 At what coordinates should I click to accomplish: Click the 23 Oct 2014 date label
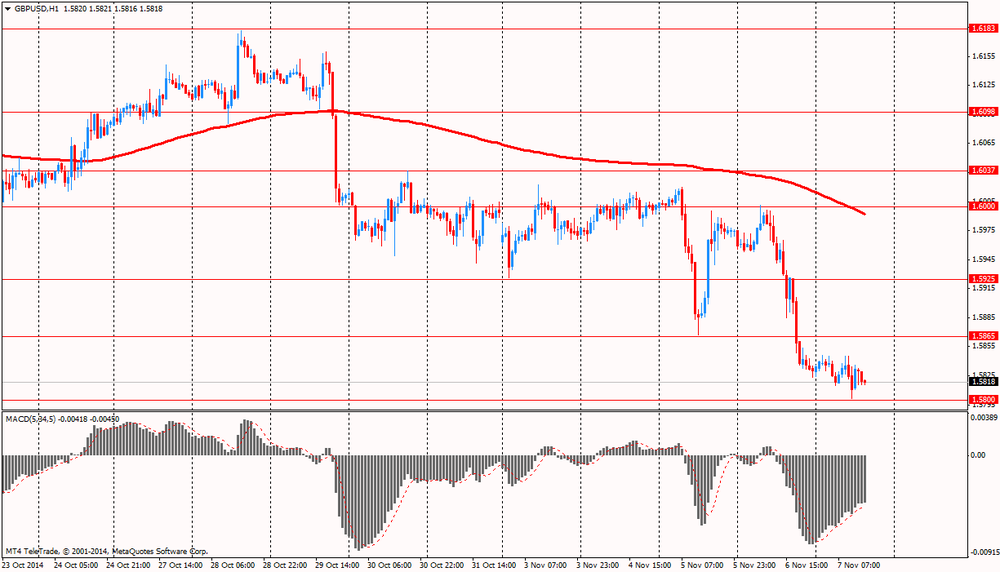coord(23,565)
